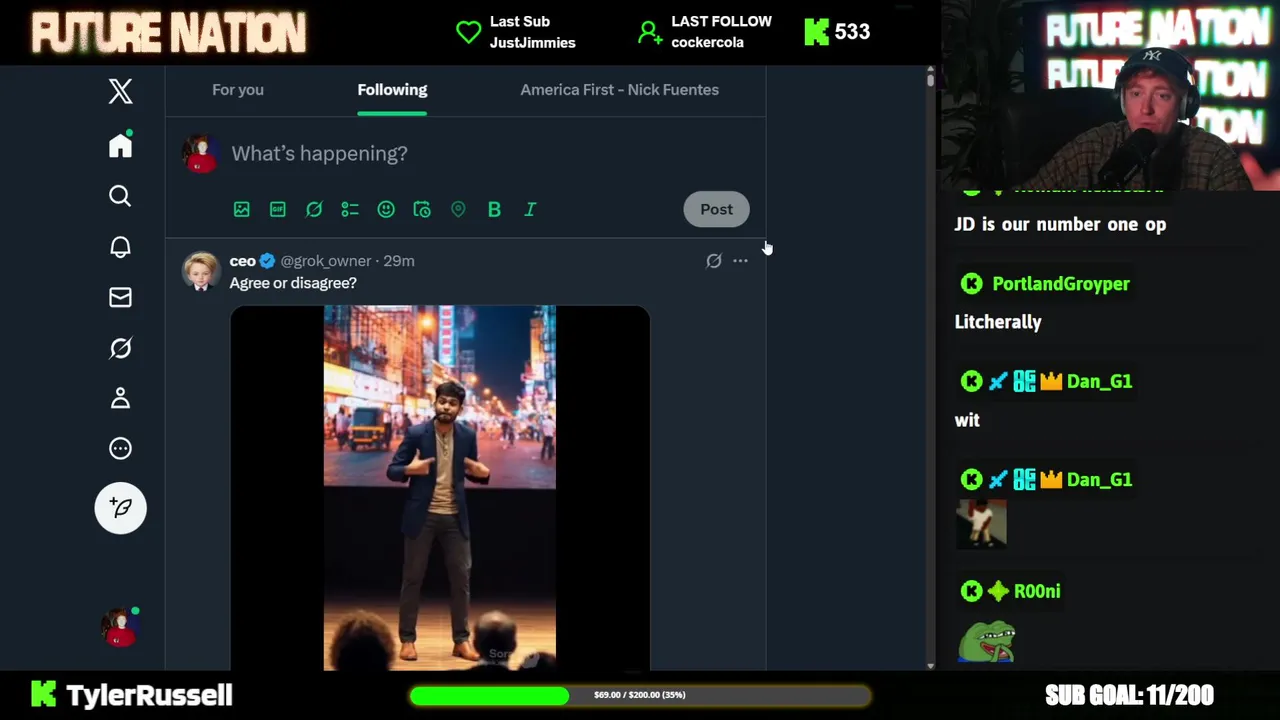Click the Last Sub heart icon
This screenshot has height=720, width=1280.
468,32
